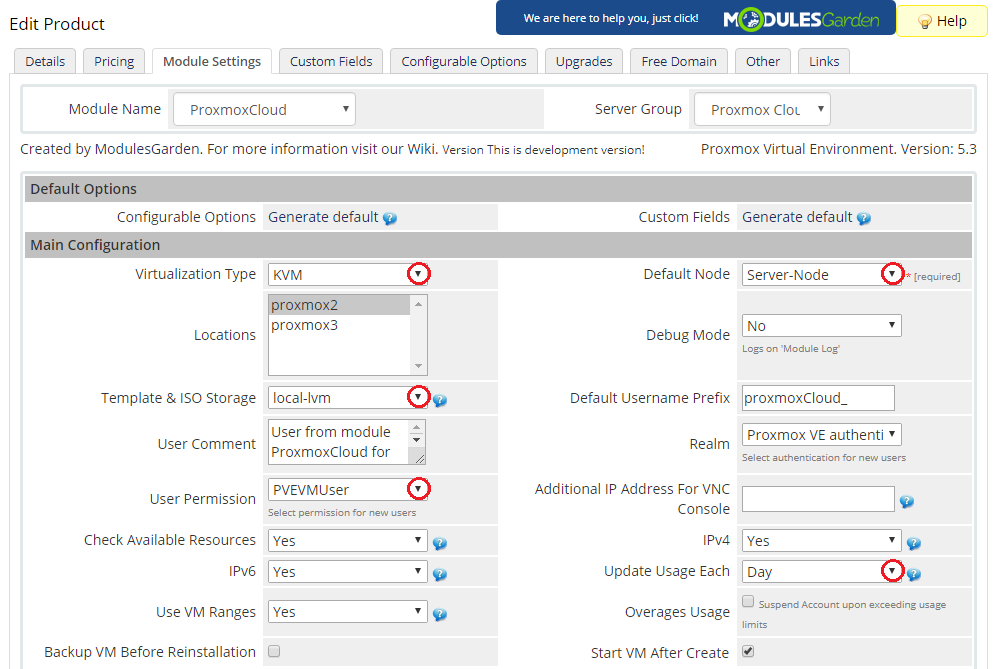Open help tooltip for Configurable Options Generate default
The image size is (998, 669).
pos(390,218)
